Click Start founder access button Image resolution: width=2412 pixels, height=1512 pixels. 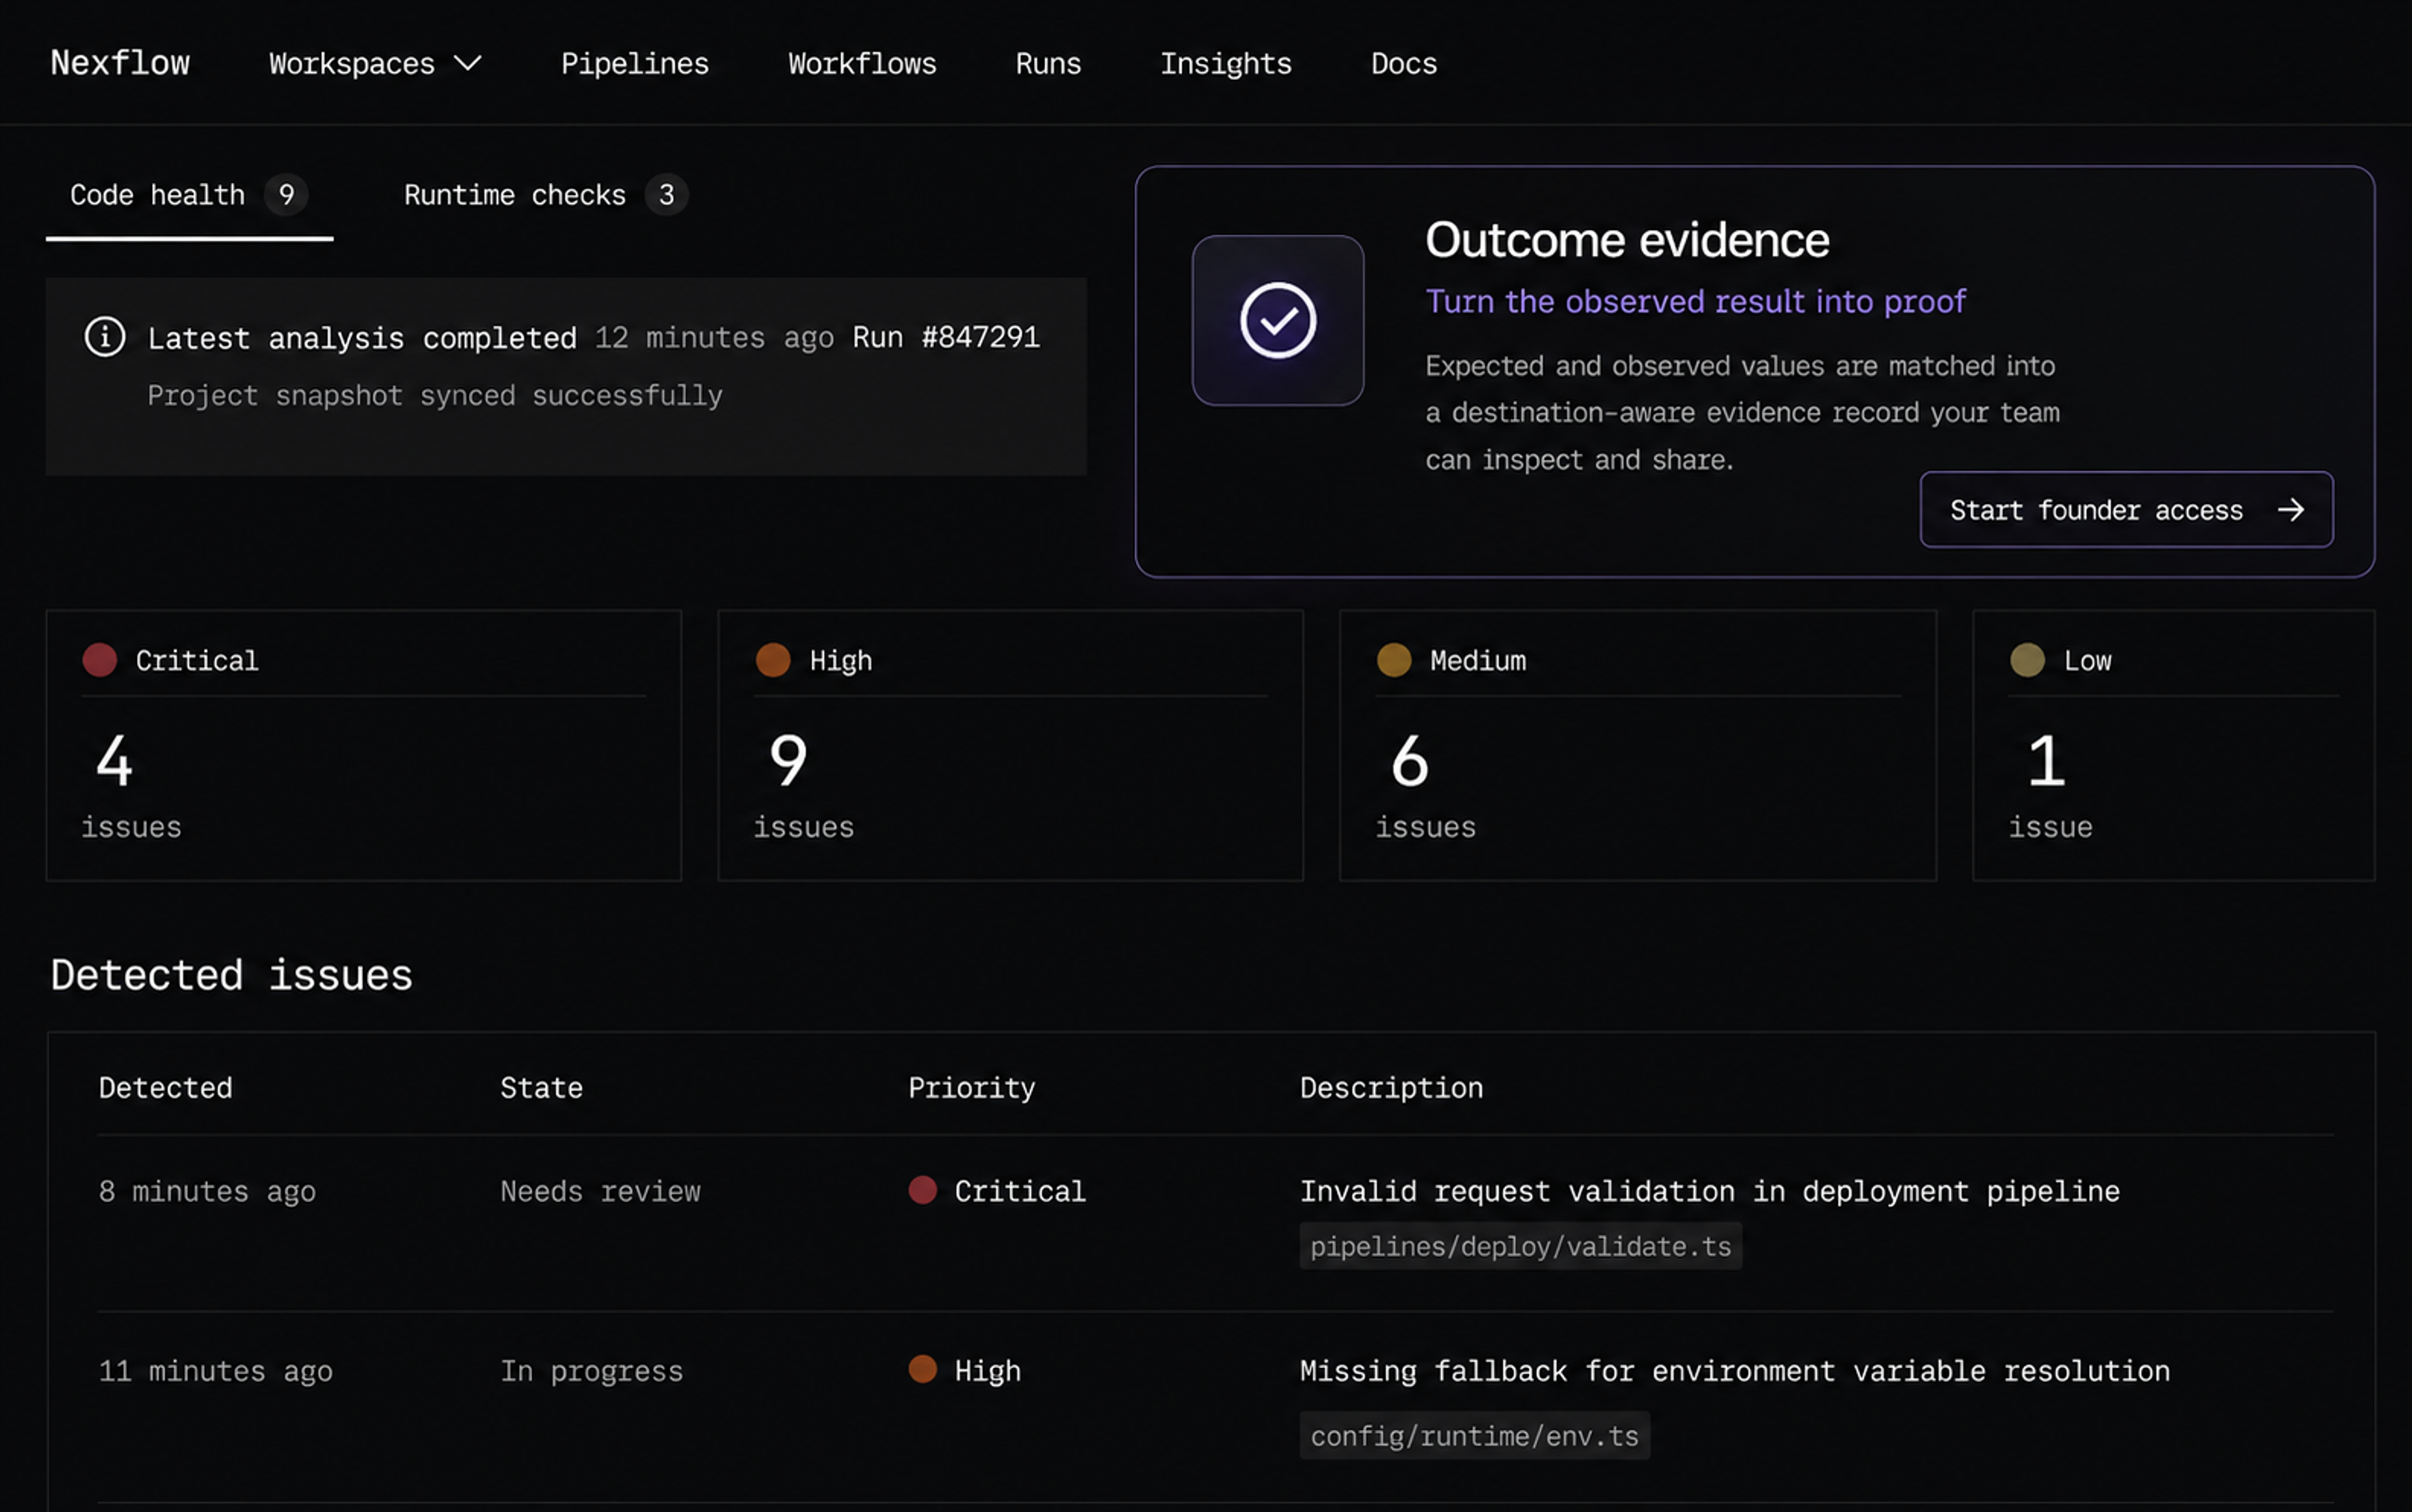[x=2126, y=509]
